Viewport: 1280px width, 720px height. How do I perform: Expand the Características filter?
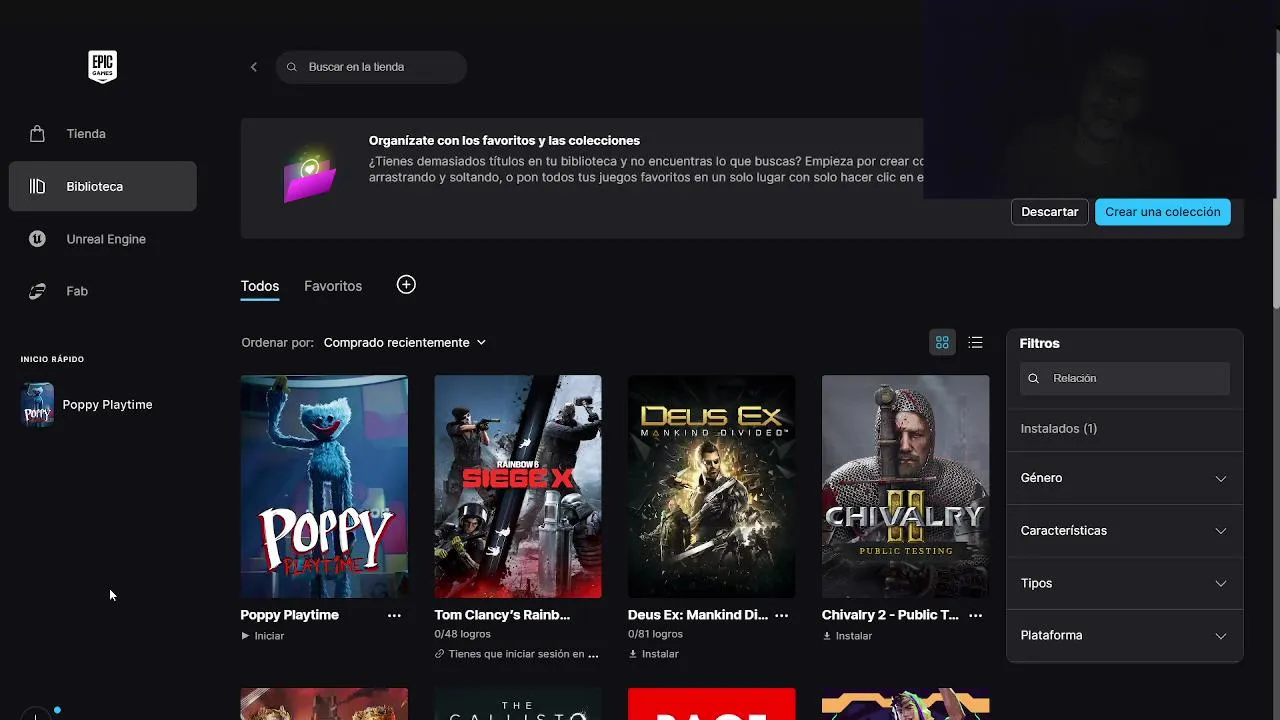point(1124,531)
